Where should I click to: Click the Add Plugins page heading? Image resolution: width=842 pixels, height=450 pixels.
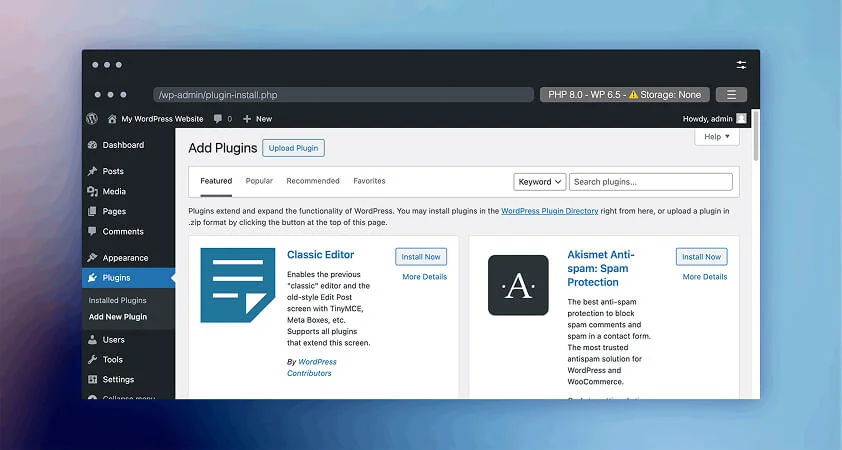pyautogui.click(x=223, y=148)
